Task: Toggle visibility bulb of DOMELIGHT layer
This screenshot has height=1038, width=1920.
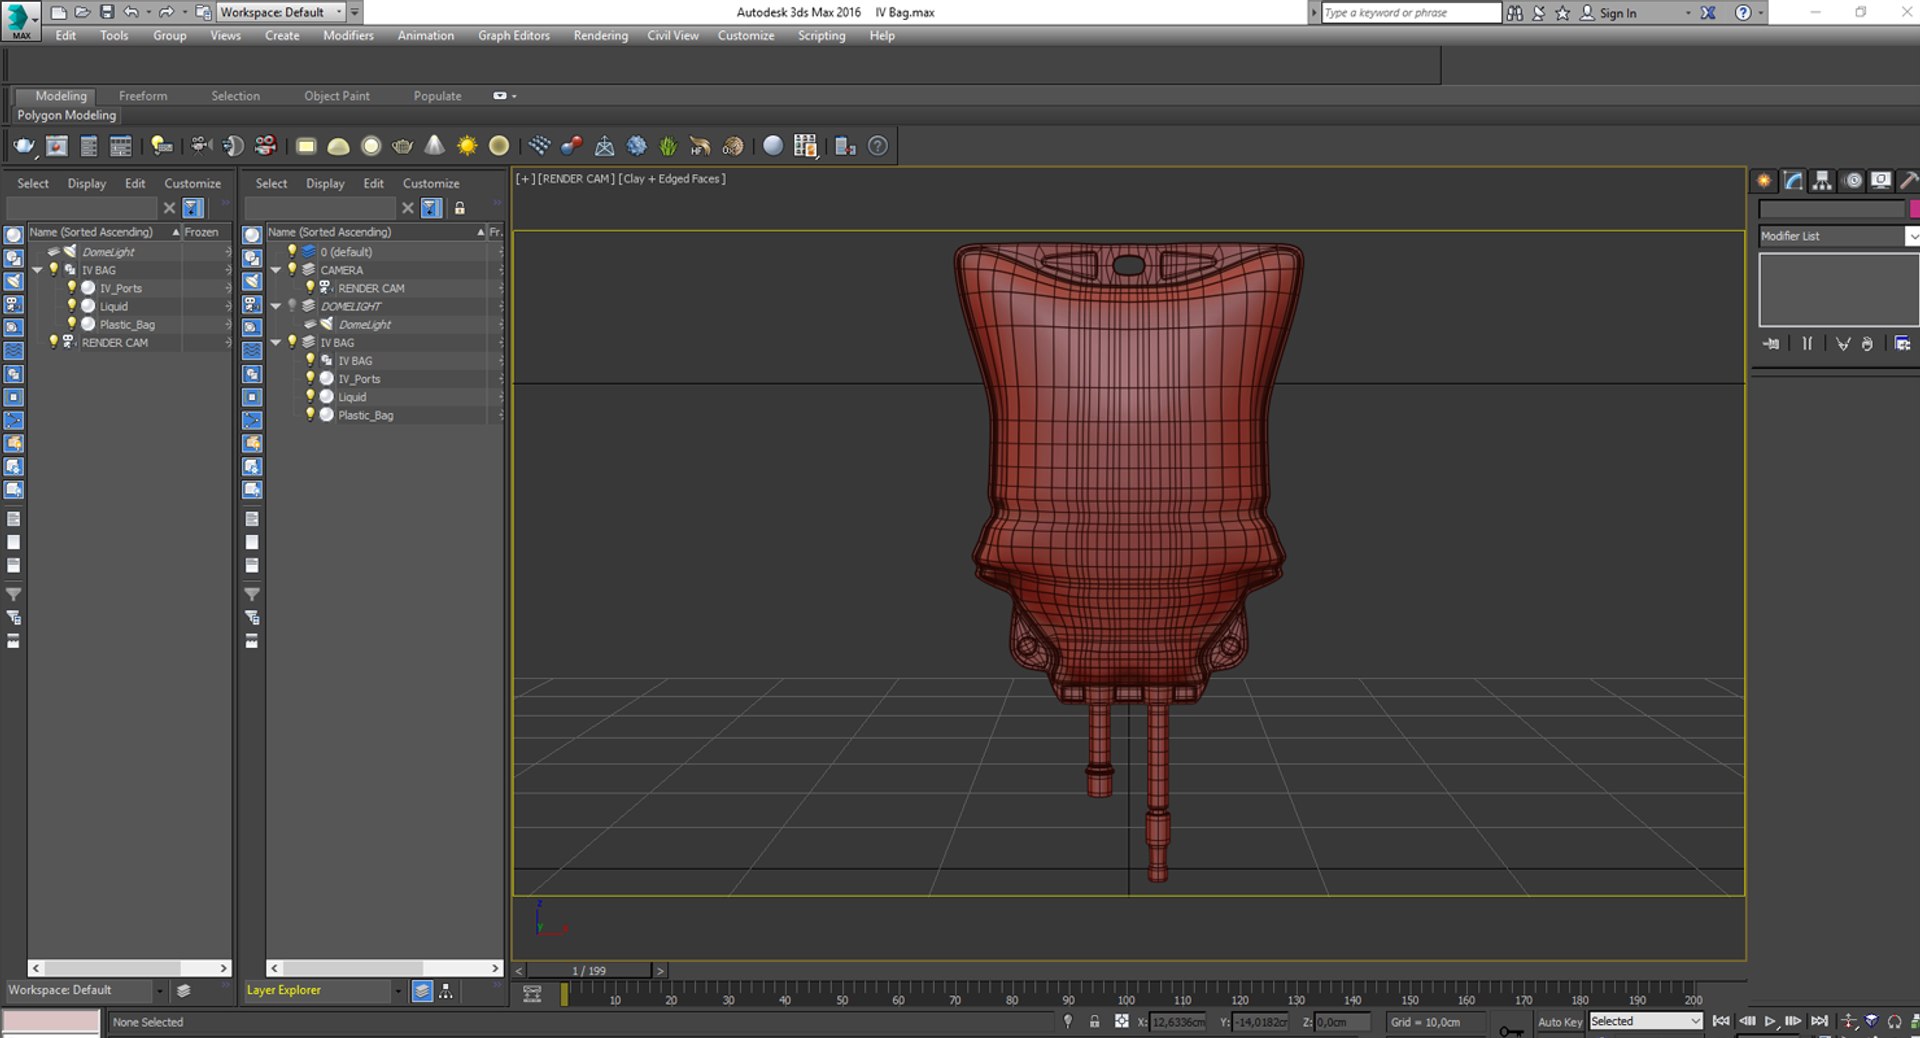Action: click(293, 306)
